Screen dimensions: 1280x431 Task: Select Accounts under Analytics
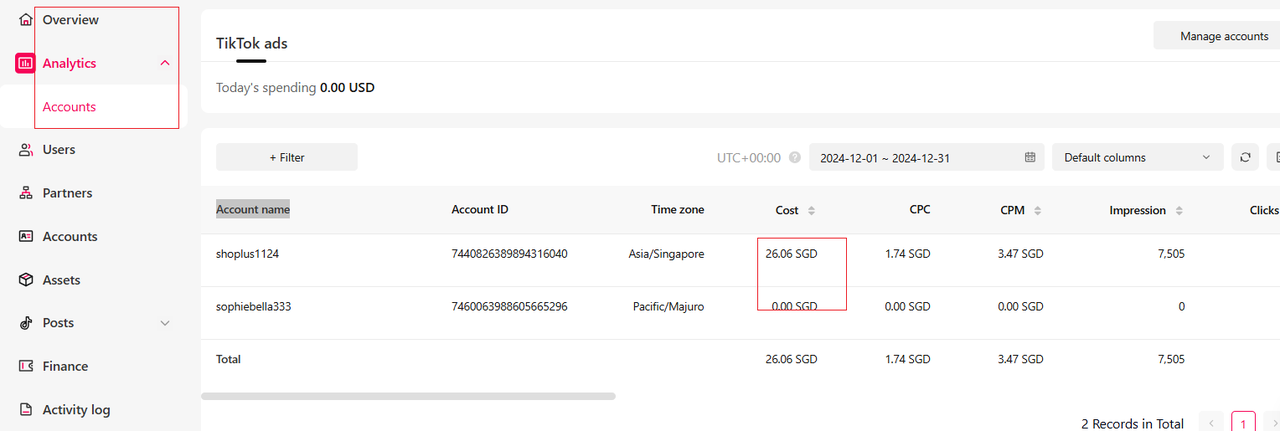point(69,107)
